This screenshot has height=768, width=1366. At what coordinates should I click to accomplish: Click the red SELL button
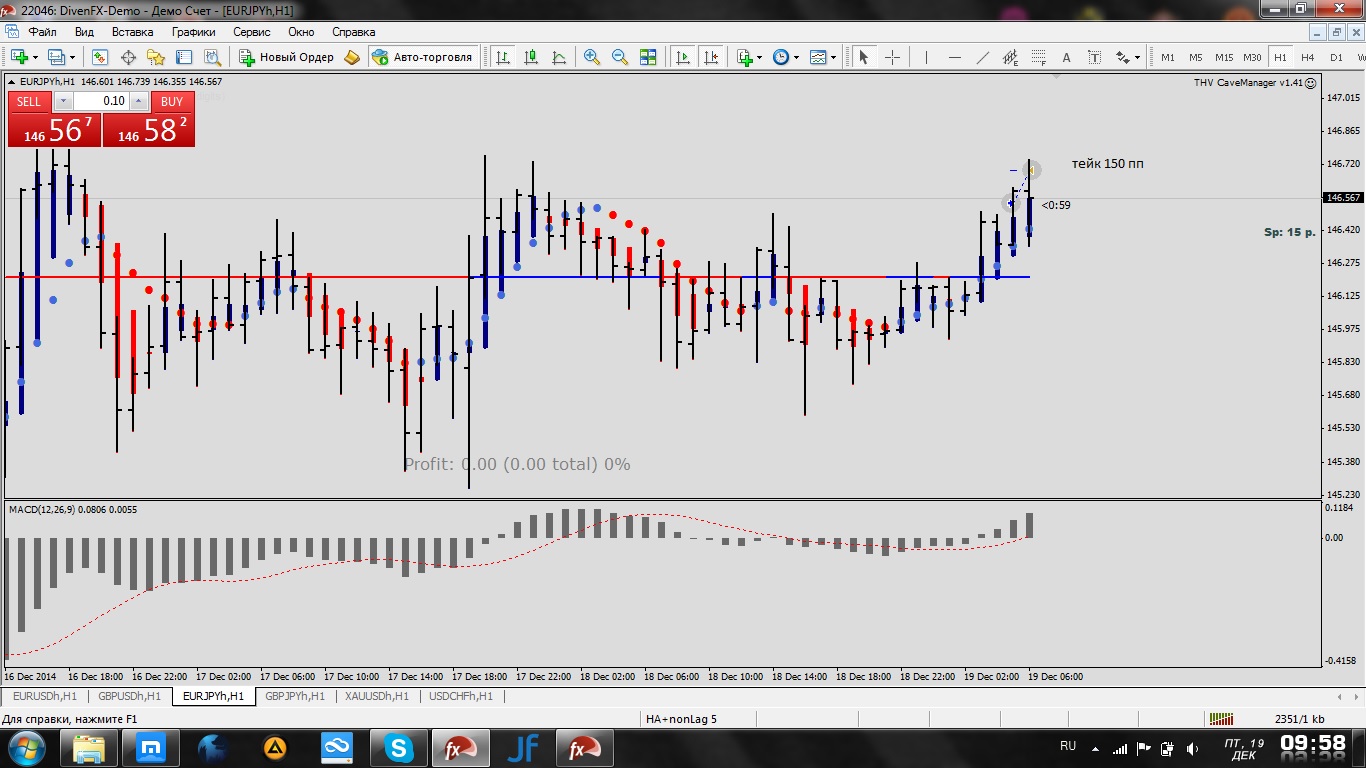[29, 101]
